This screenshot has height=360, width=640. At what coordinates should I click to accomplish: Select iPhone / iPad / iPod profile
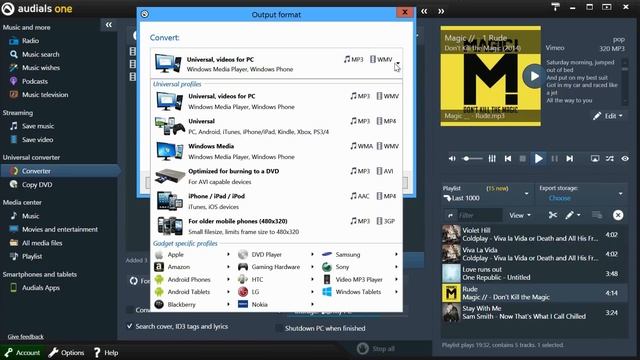277,201
